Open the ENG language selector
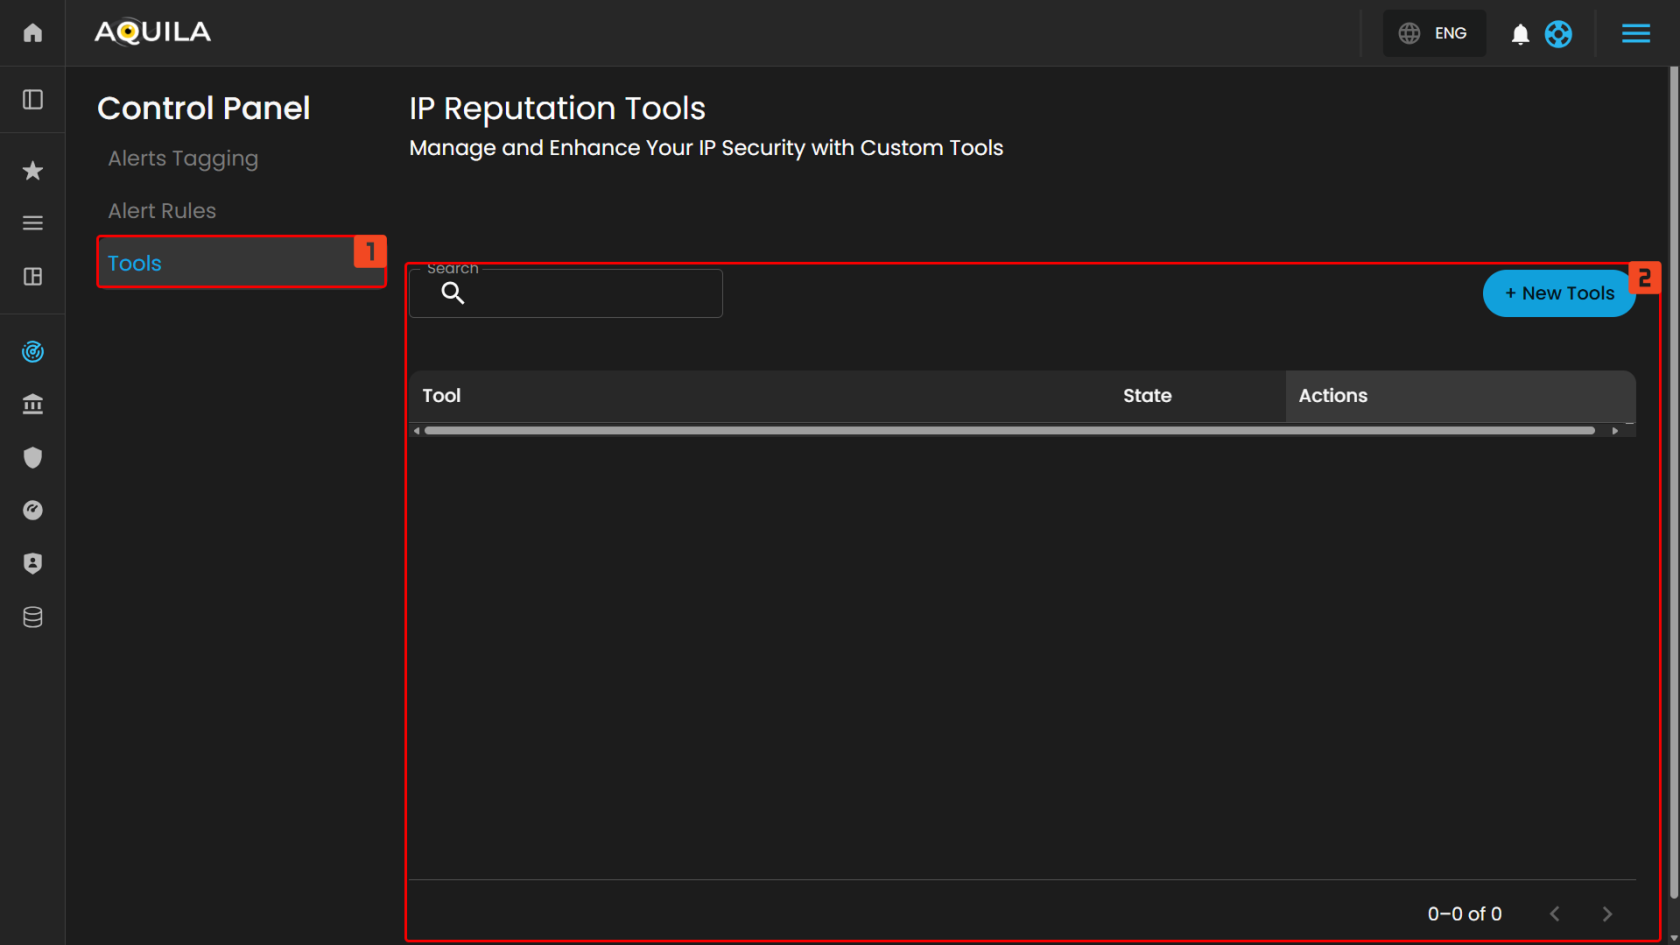 tap(1433, 34)
